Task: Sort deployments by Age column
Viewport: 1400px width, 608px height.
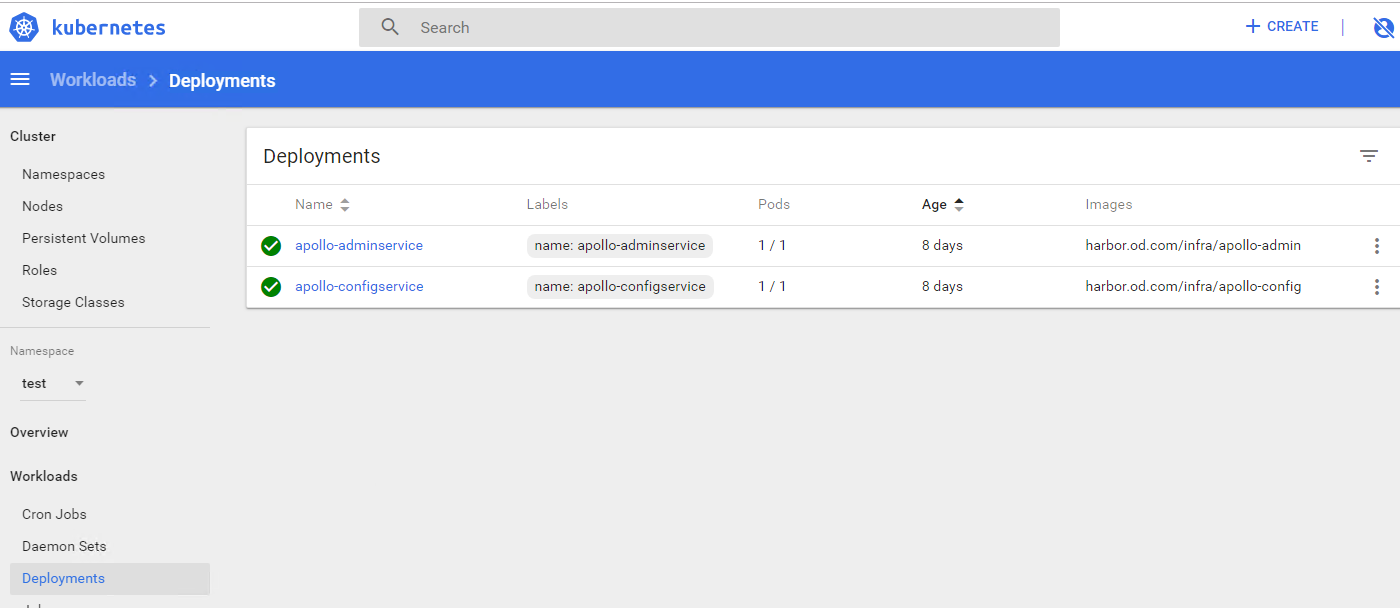Action: click(x=934, y=204)
